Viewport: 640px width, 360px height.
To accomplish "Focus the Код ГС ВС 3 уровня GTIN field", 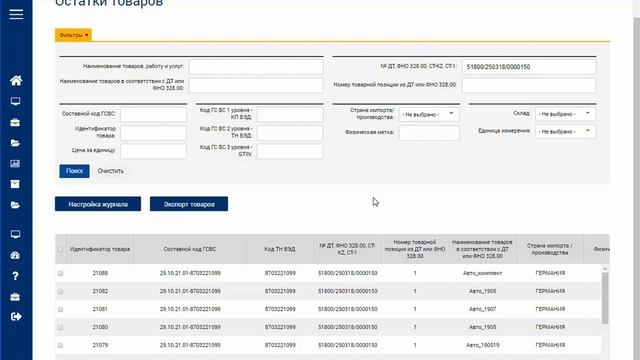I will [290, 151].
